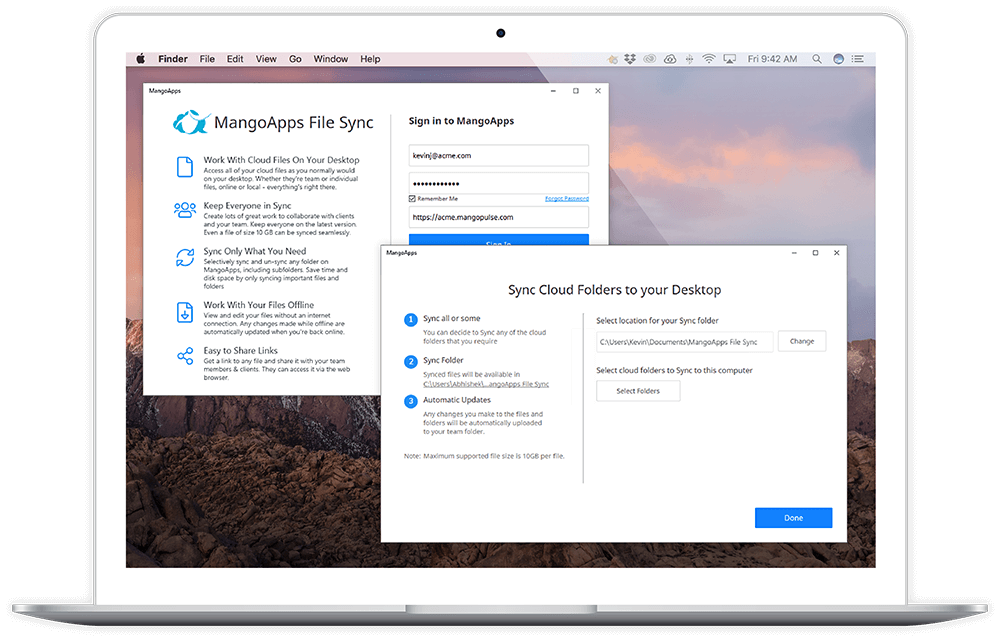This screenshot has height=639, width=1000.
Task: Open the Creative Cloud menu bar icon
Action: pyautogui.click(x=650, y=59)
